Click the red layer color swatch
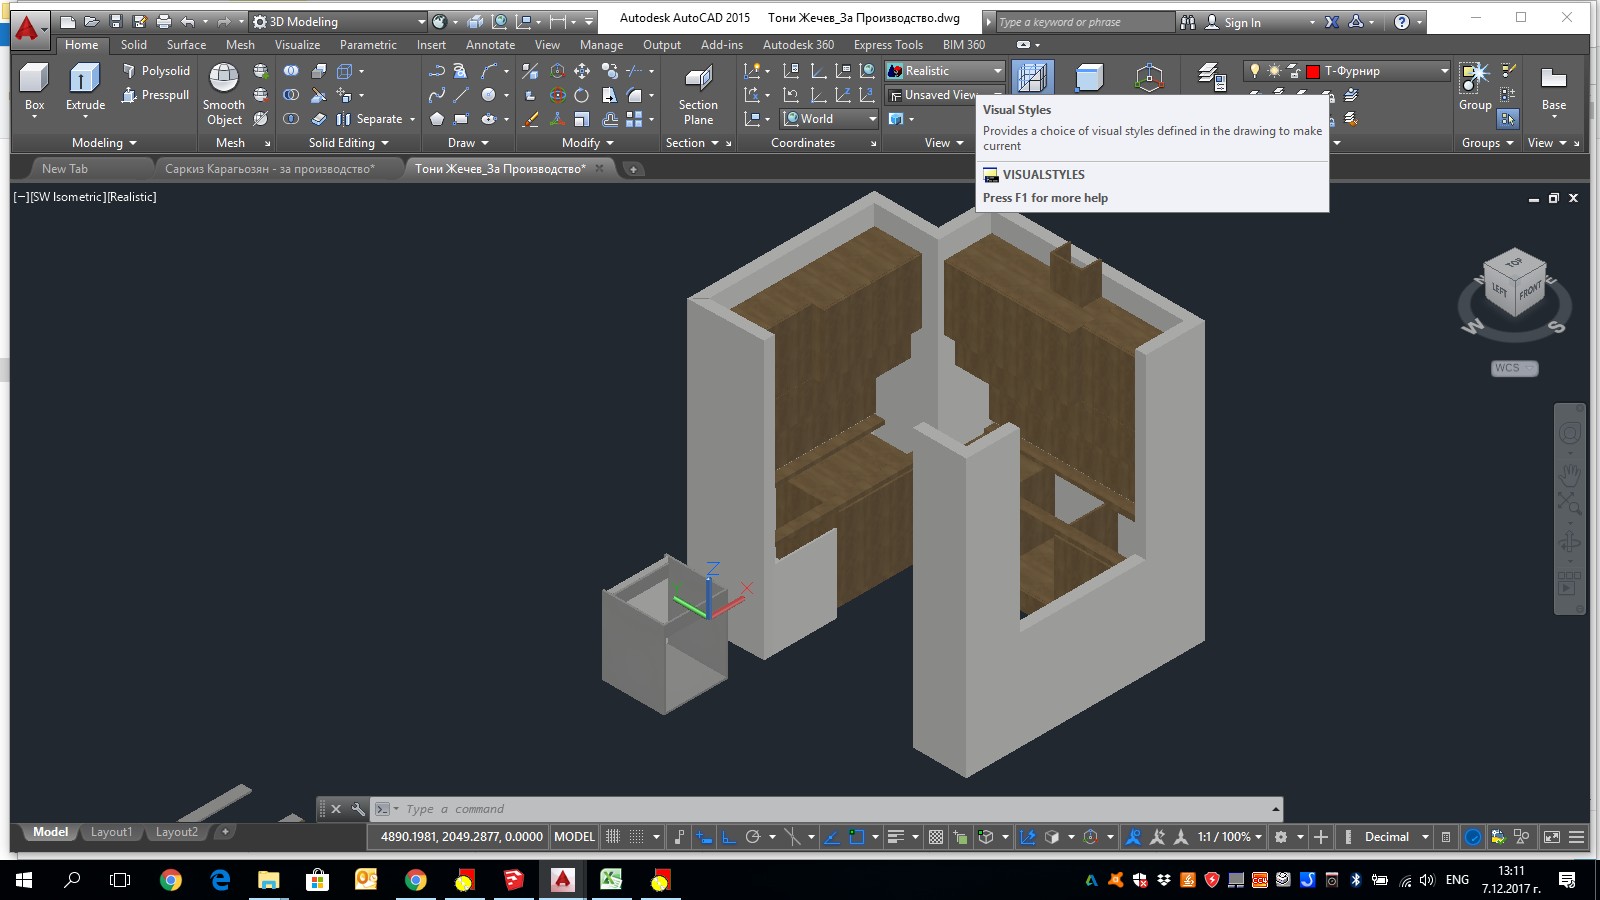This screenshot has width=1600, height=900. (1313, 71)
